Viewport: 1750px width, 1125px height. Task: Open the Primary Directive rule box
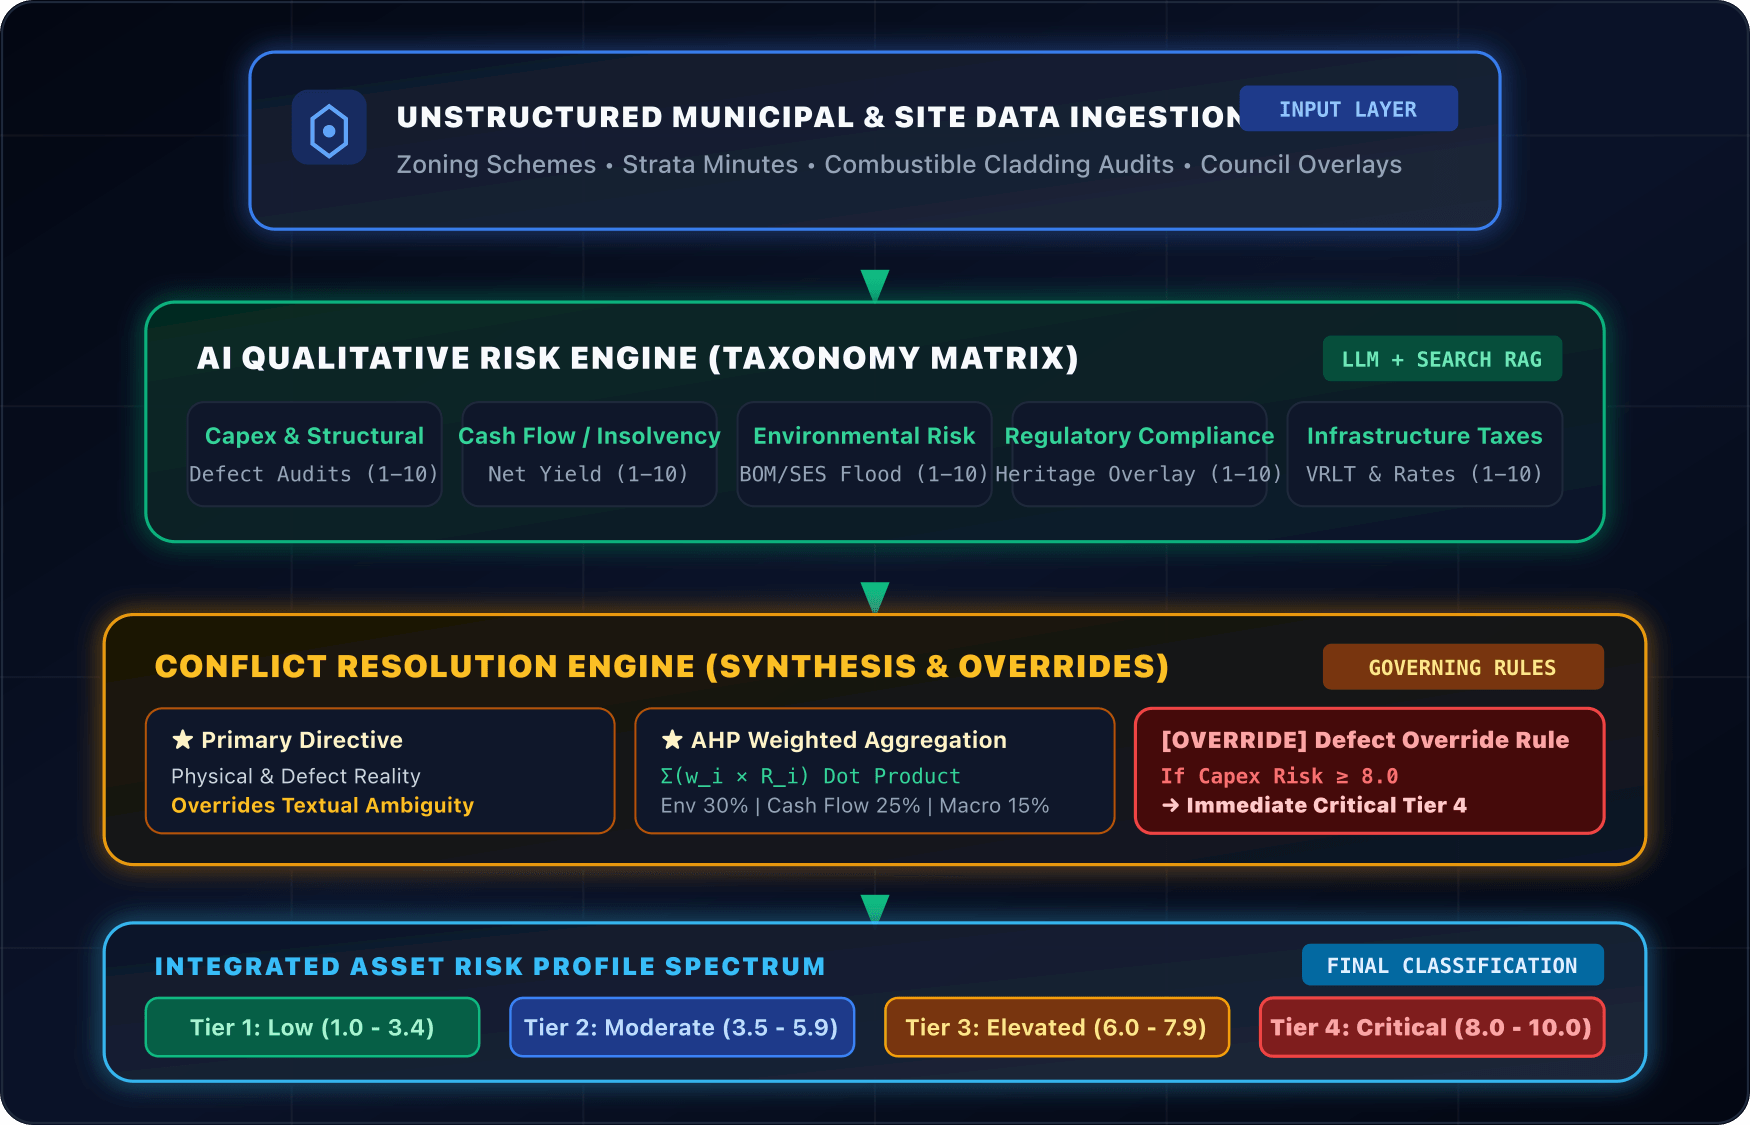[x=380, y=771]
